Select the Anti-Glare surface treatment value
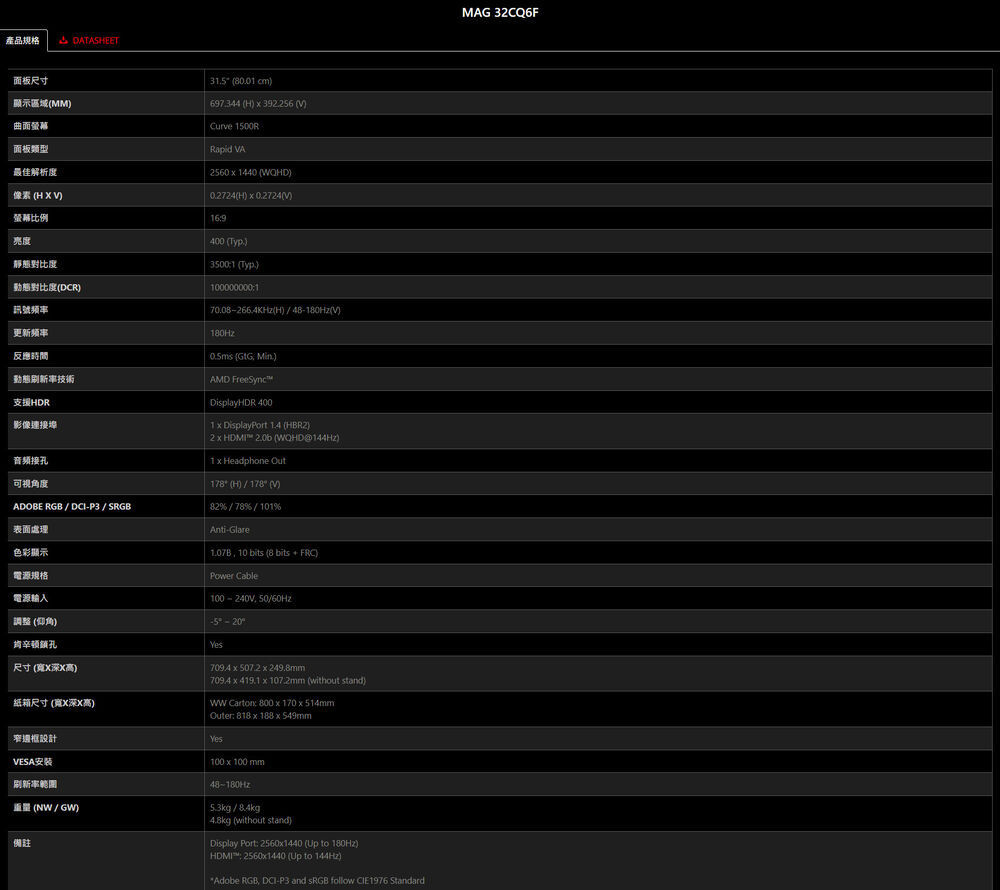This screenshot has width=1000, height=890. coord(230,530)
